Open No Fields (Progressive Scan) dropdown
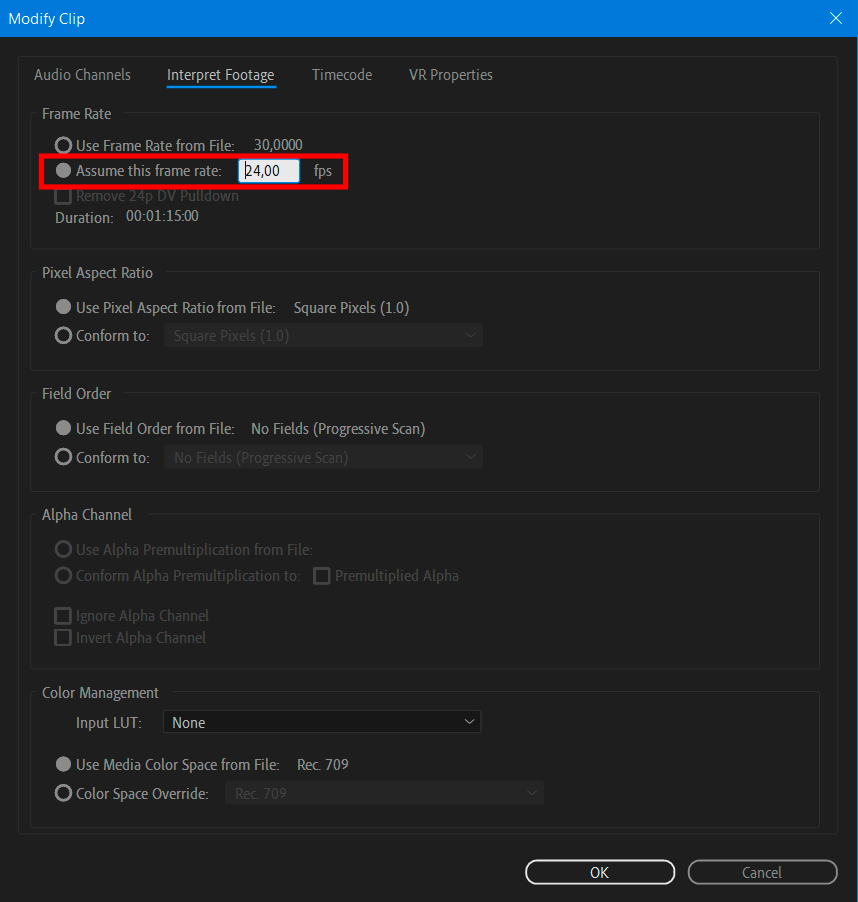858x902 pixels. pos(323,457)
